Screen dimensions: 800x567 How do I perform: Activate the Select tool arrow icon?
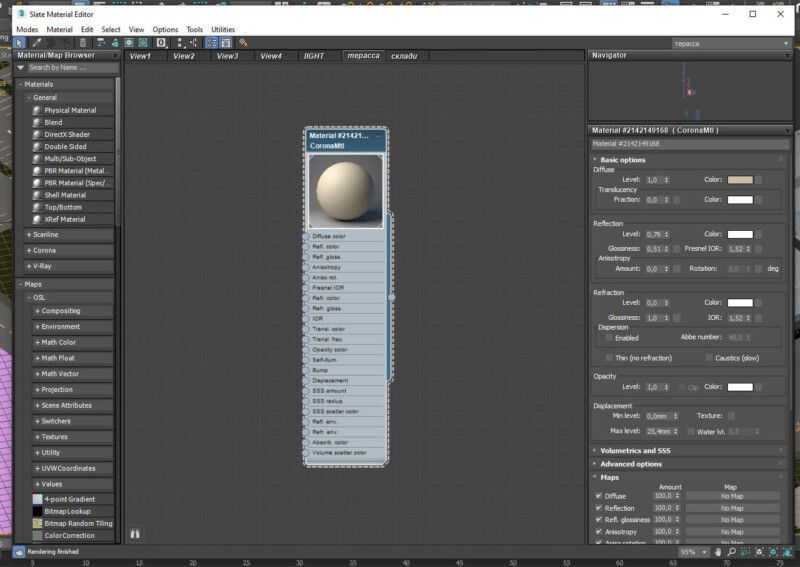(x=19, y=43)
